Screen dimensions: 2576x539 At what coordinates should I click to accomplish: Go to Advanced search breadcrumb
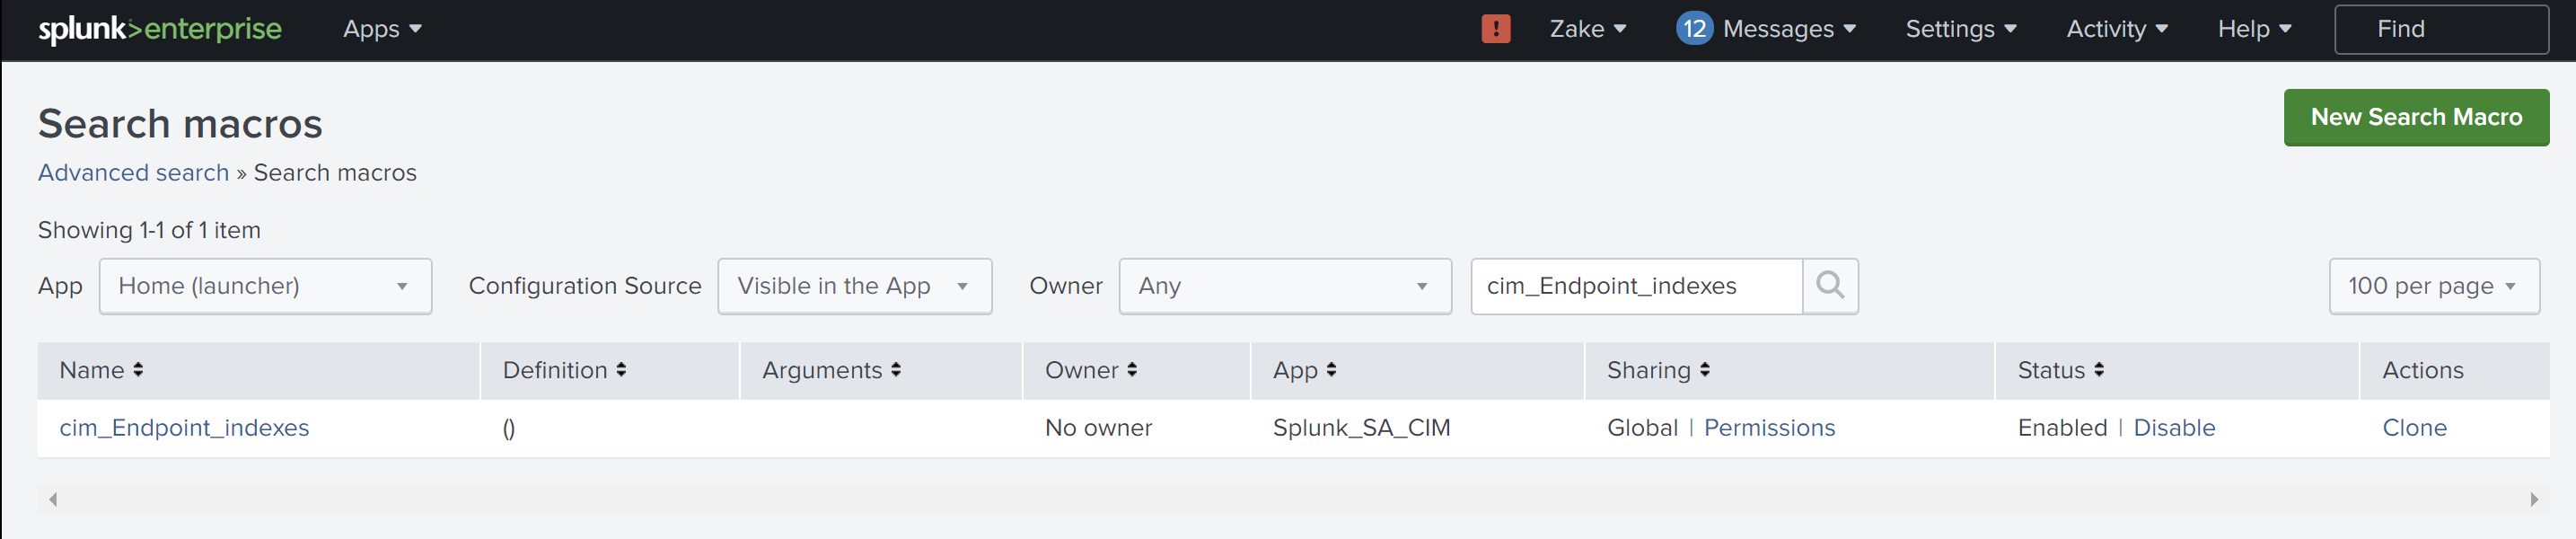(x=133, y=173)
